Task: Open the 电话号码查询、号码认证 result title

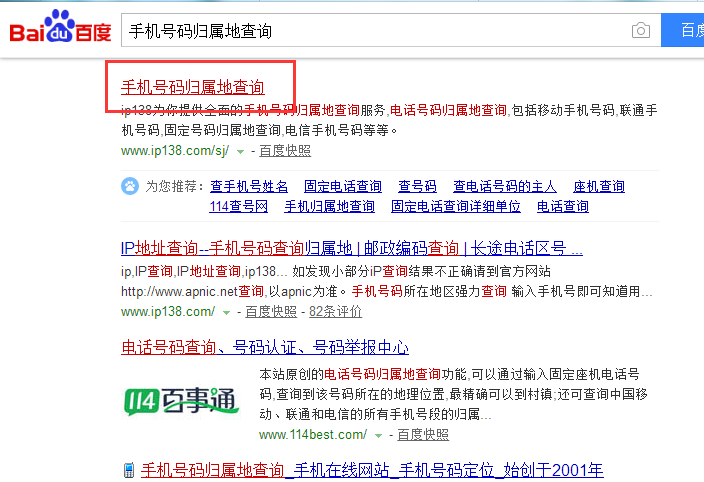Action: point(265,347)
